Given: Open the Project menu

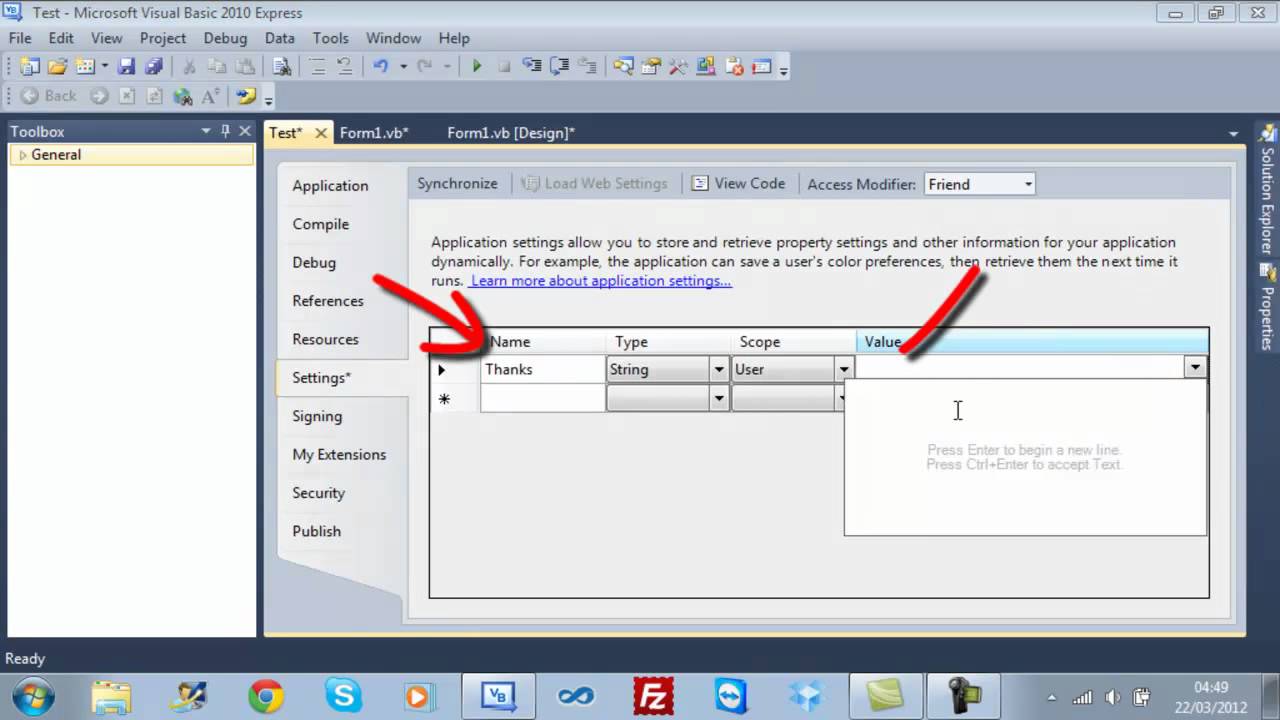Looking at the screenshot, I should point(163,38).
